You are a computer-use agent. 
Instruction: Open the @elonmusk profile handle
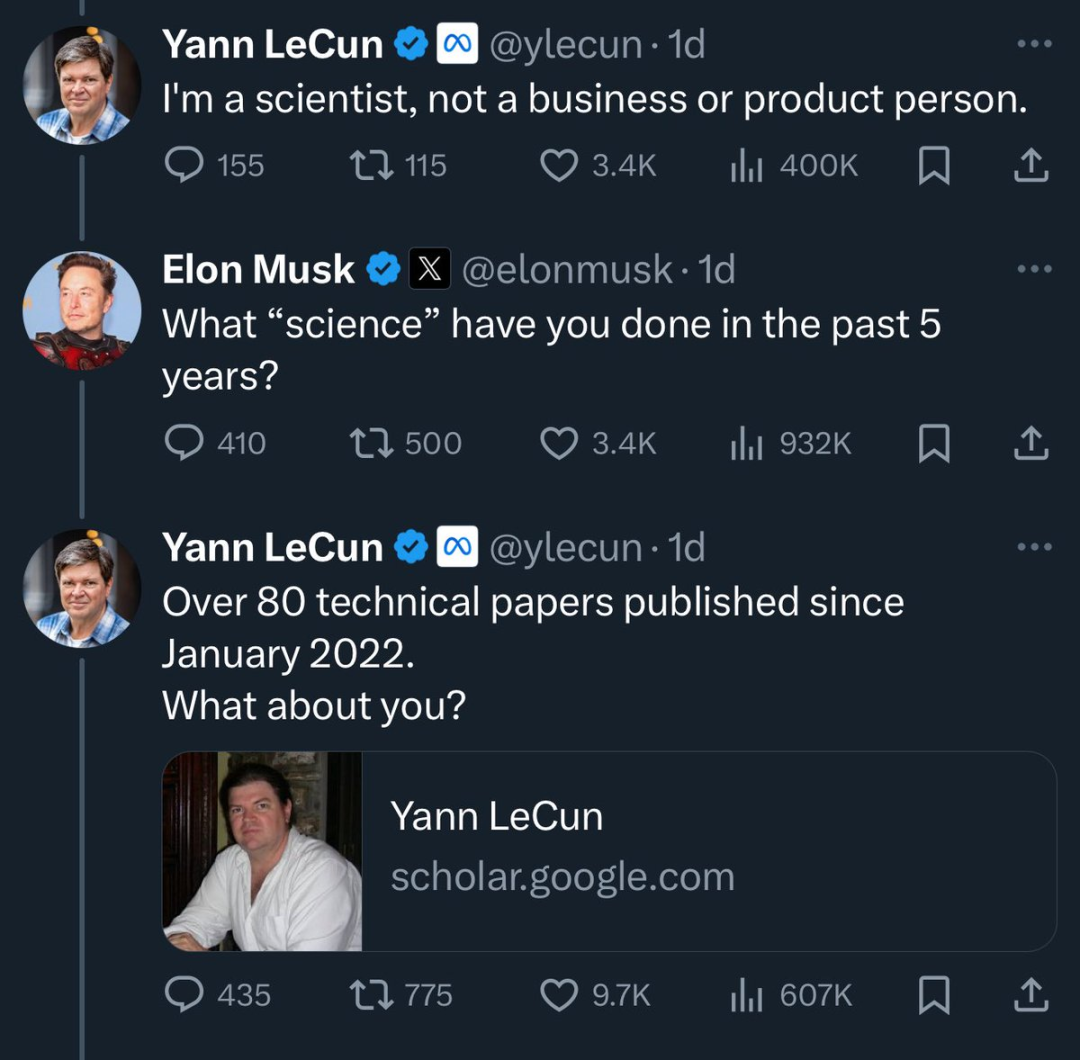coord(567,269)
